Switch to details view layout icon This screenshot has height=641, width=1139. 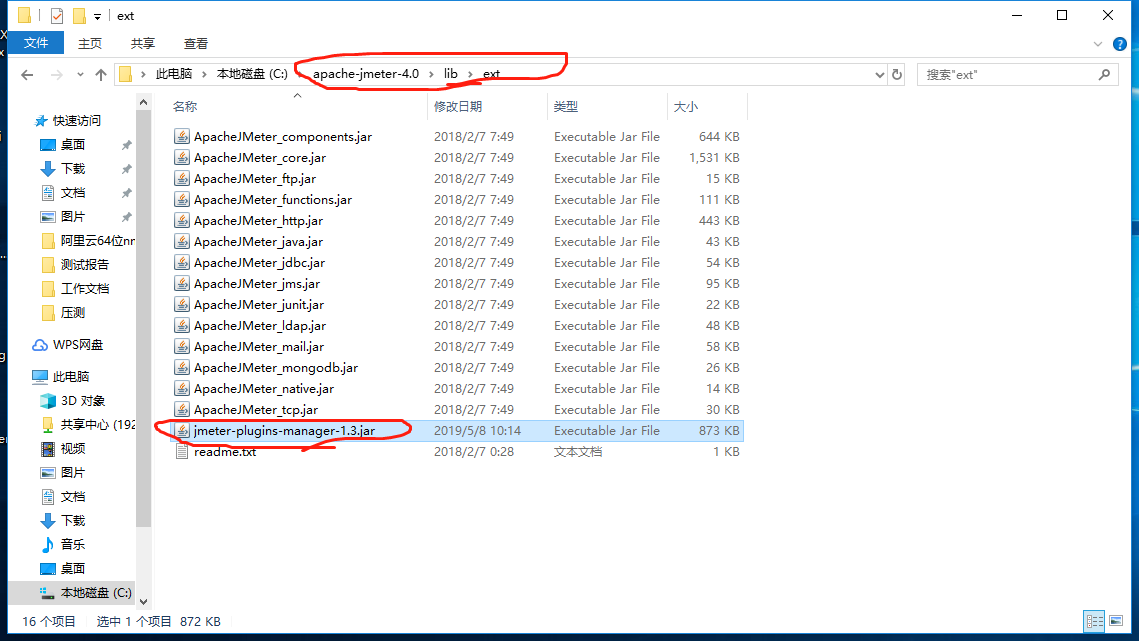click(x=1094, y=621)
